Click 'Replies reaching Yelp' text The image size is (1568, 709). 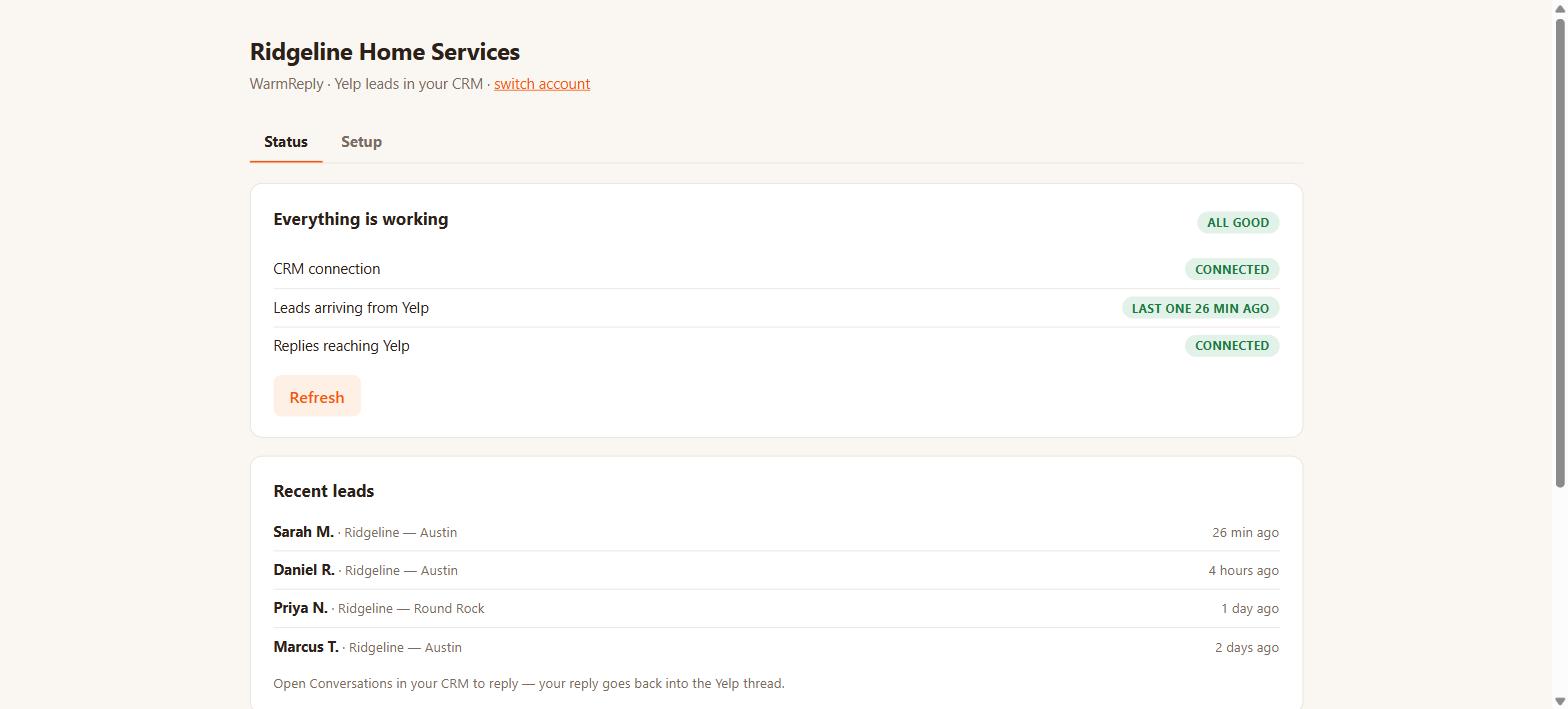341,346
